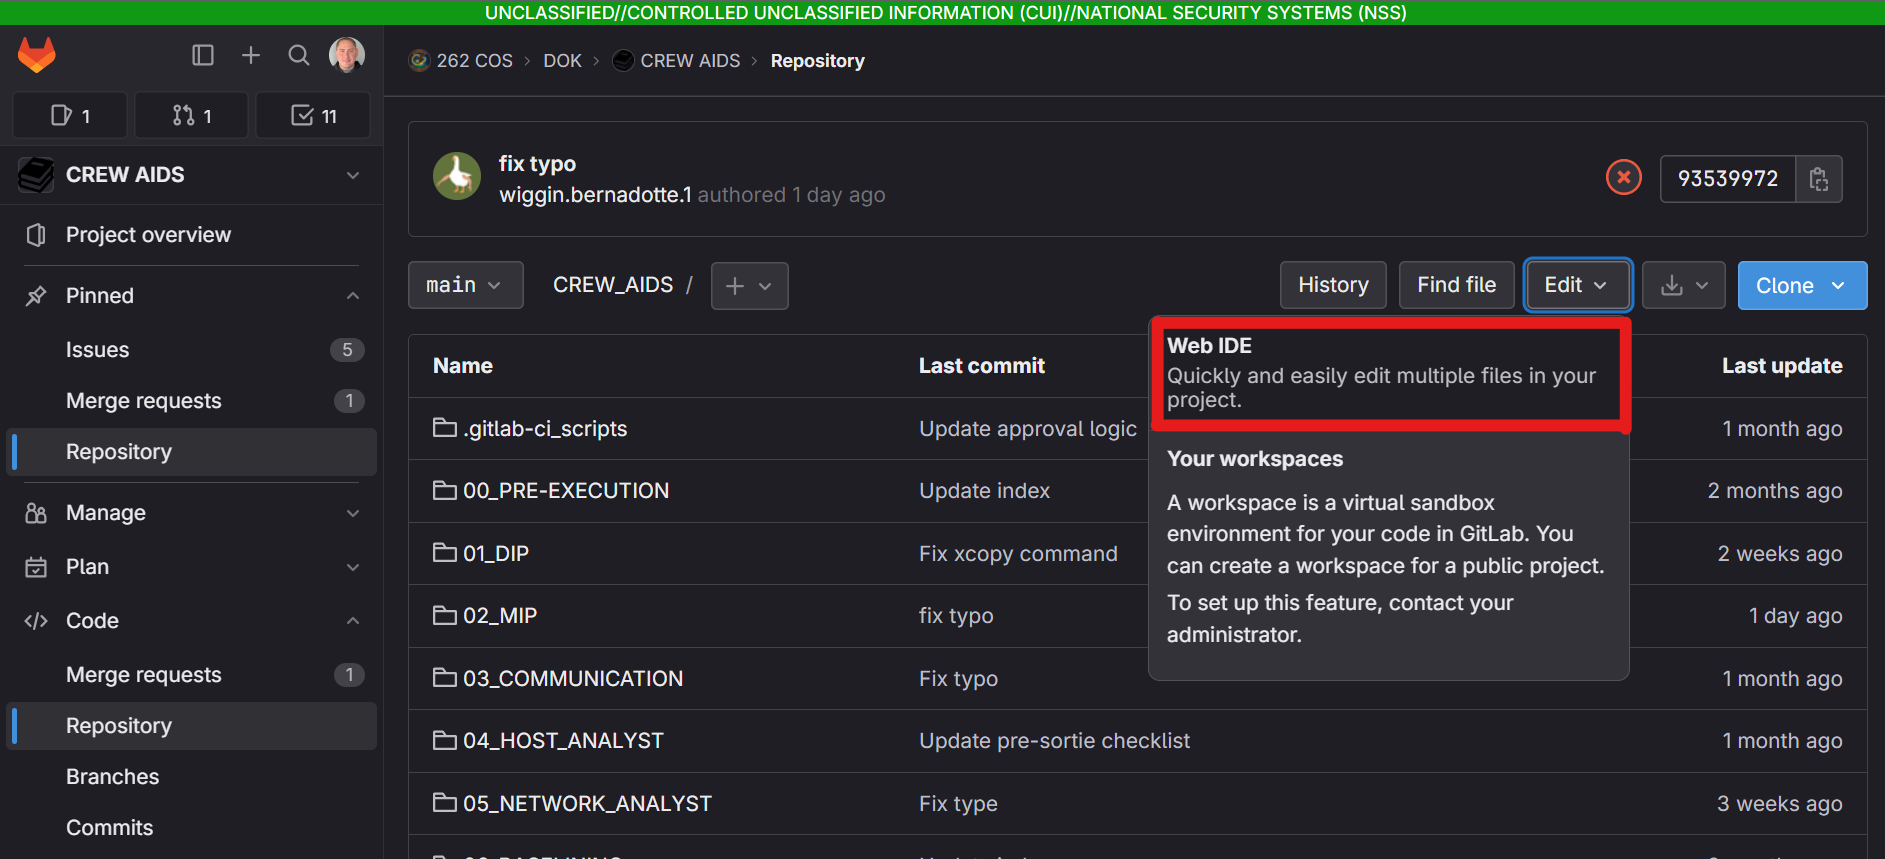The height and width of the screenshot is (859, 1885).
Task: Go to CREW AIDS breadcrumb
Action: [x=690, y=61]
